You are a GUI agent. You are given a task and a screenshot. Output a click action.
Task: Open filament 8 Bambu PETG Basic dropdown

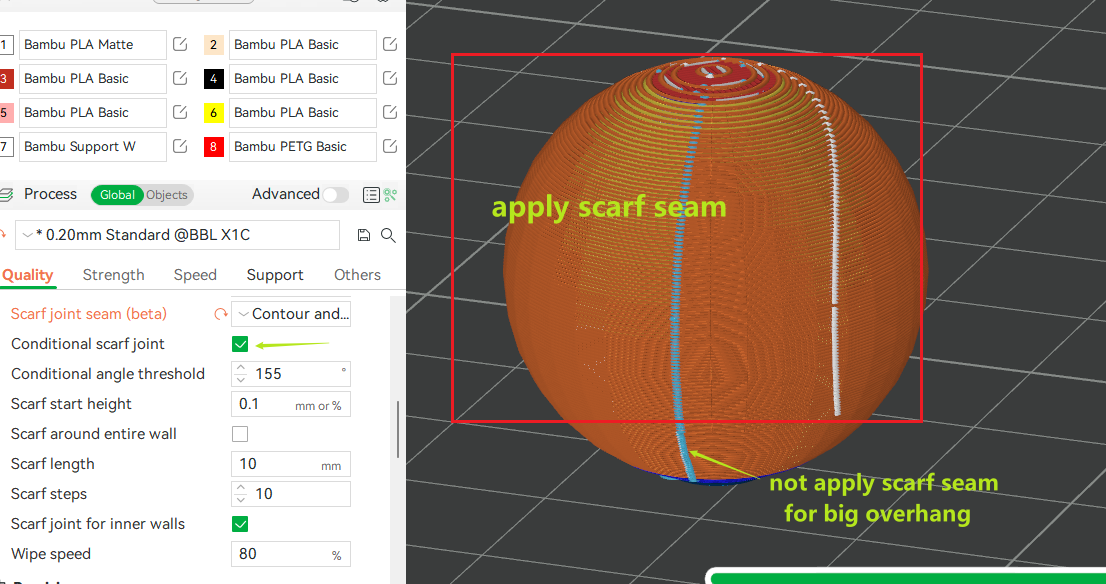pyautogui.click(x=303, y=146)
